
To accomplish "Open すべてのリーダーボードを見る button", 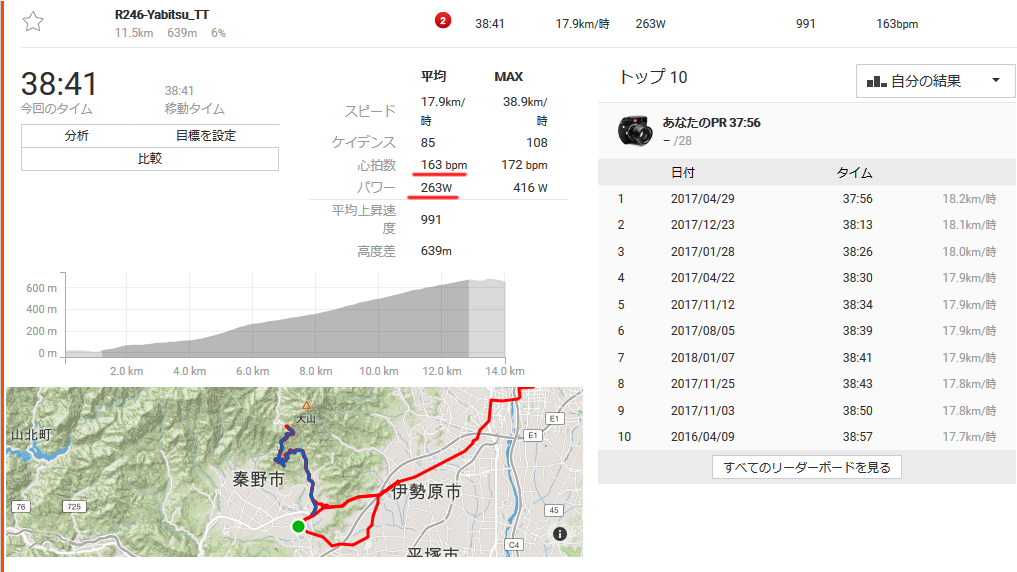I will [x=807, y=467].
